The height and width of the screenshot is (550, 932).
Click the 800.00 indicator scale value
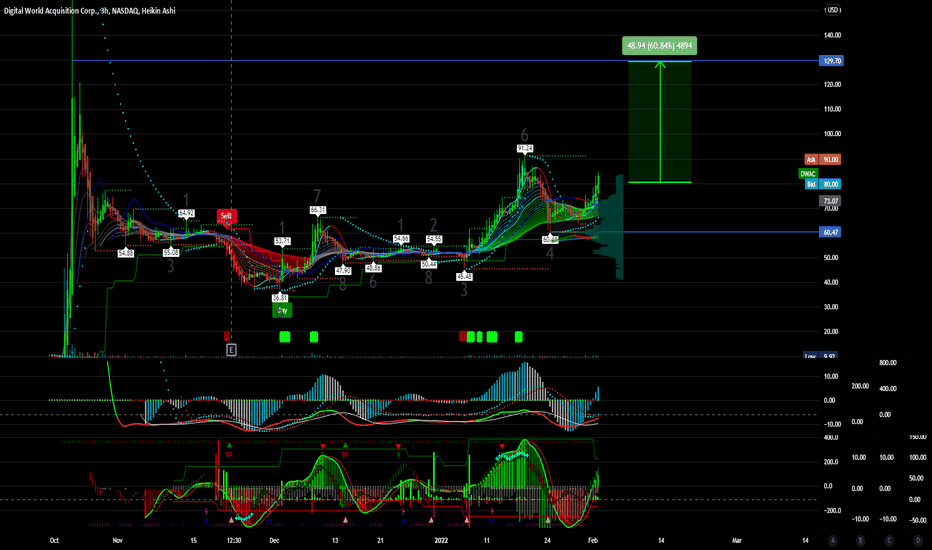click(x=888, y=363)
